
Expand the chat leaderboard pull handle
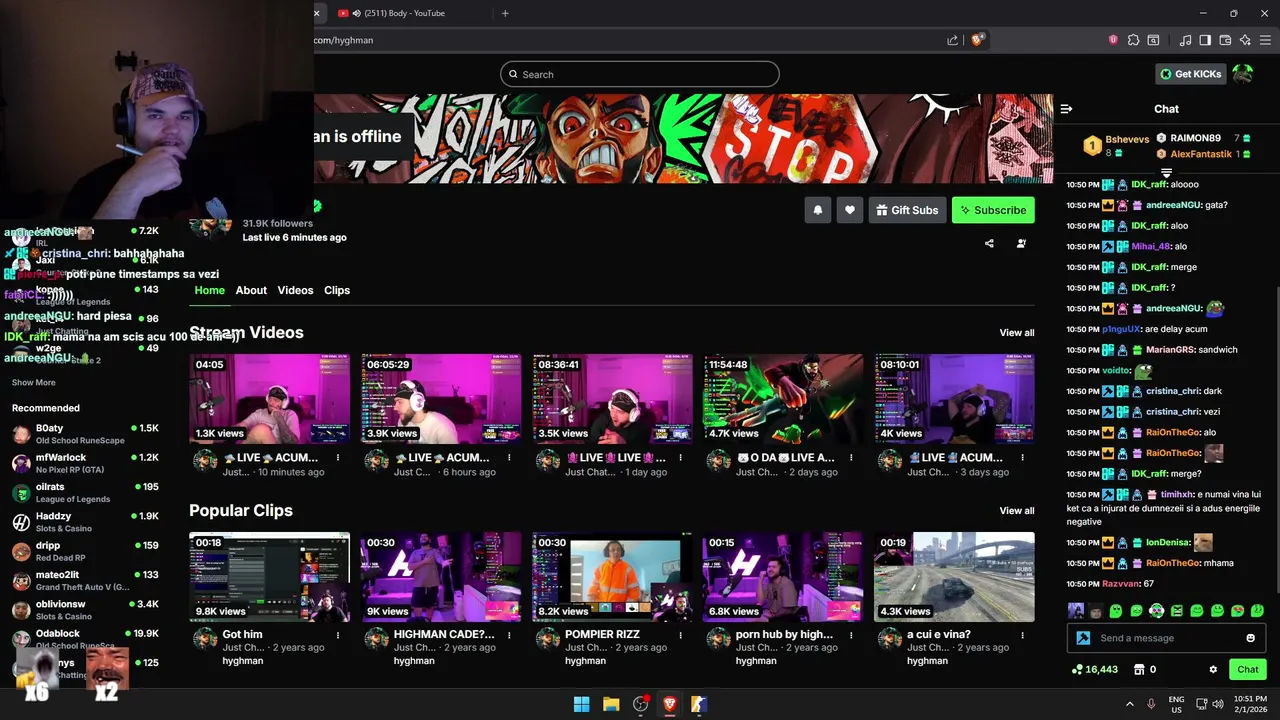(x=1166, y=173)
